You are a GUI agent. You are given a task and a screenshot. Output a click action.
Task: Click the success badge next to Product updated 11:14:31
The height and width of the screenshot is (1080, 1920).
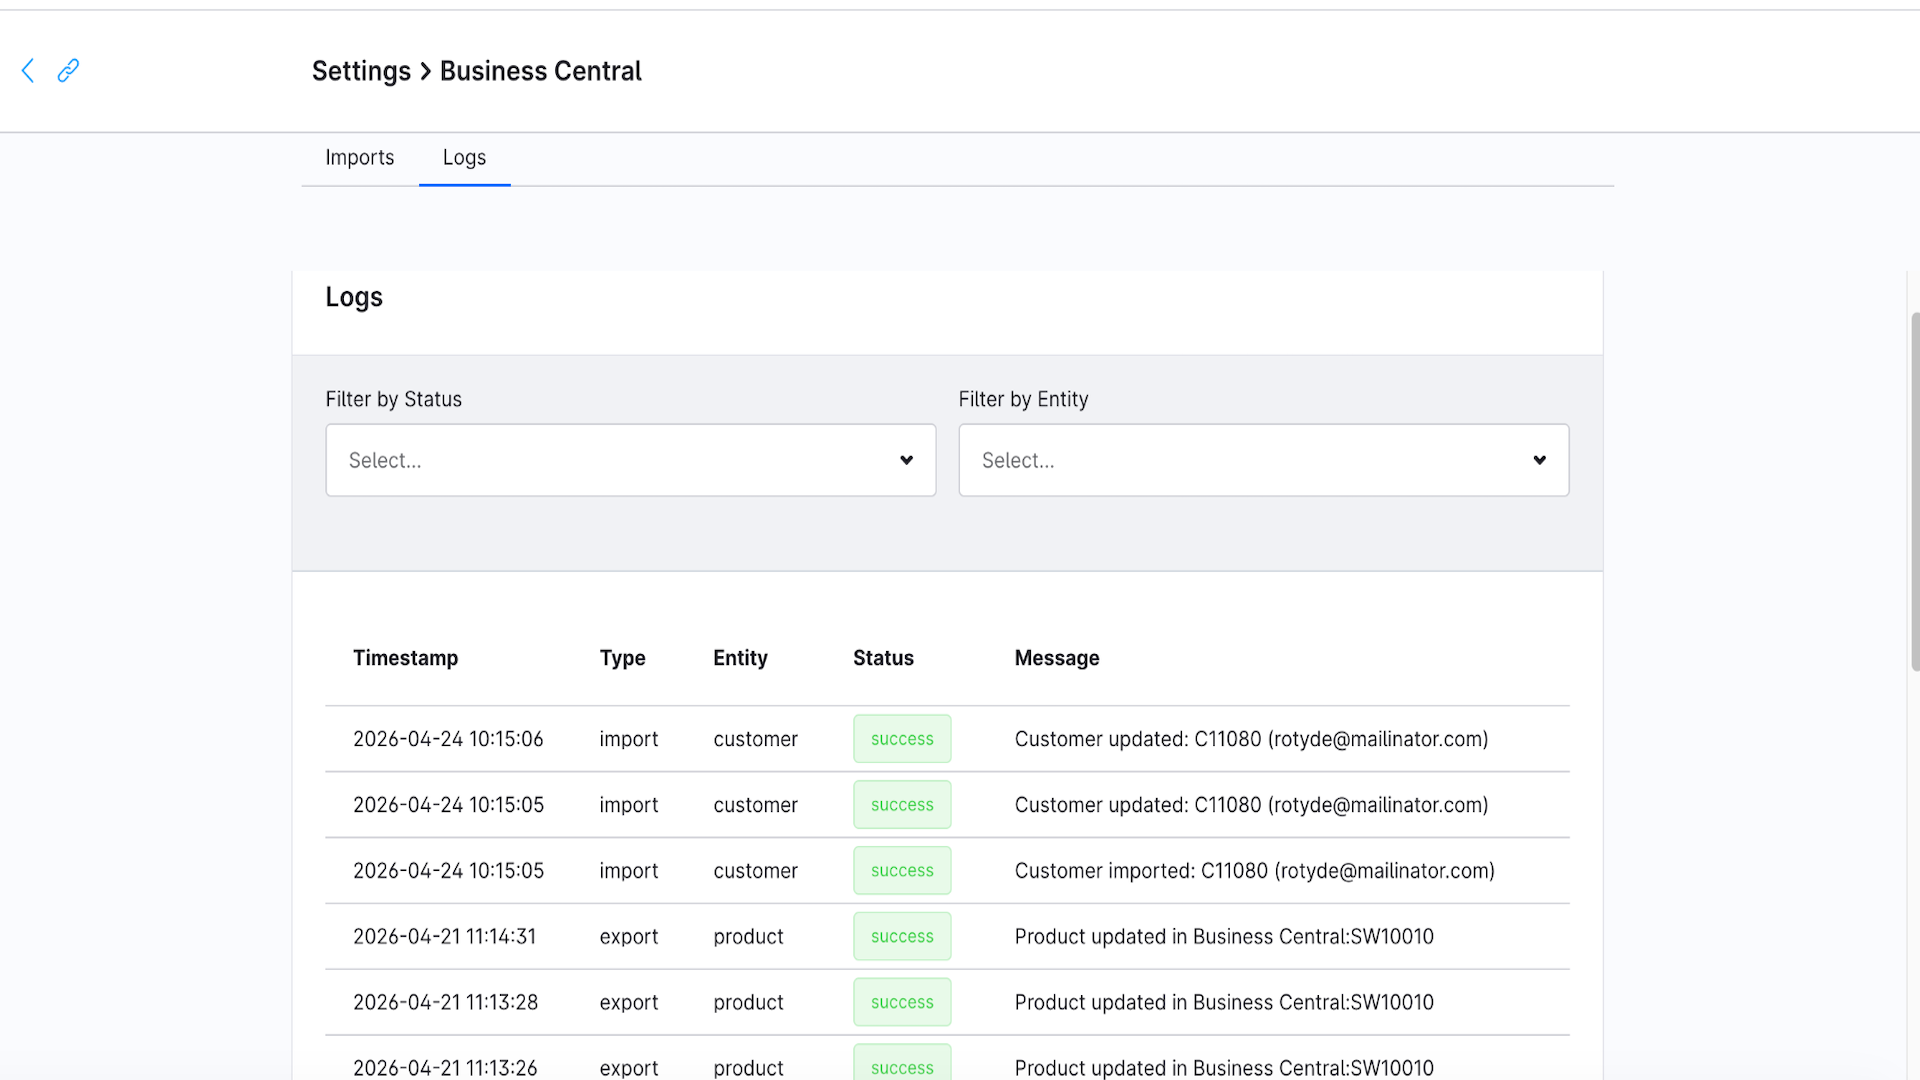902,936
